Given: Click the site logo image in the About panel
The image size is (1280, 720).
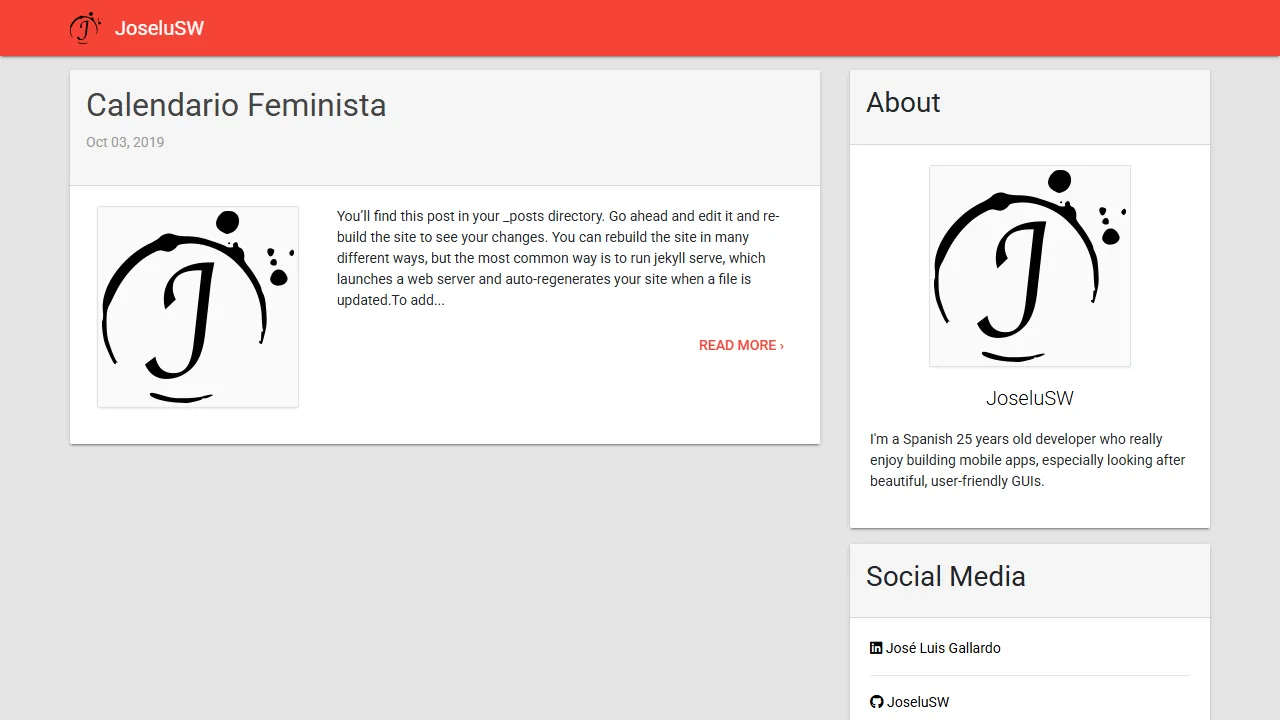Looking at the screenshot, I should pyautogui.click(x=1030, y=266).
